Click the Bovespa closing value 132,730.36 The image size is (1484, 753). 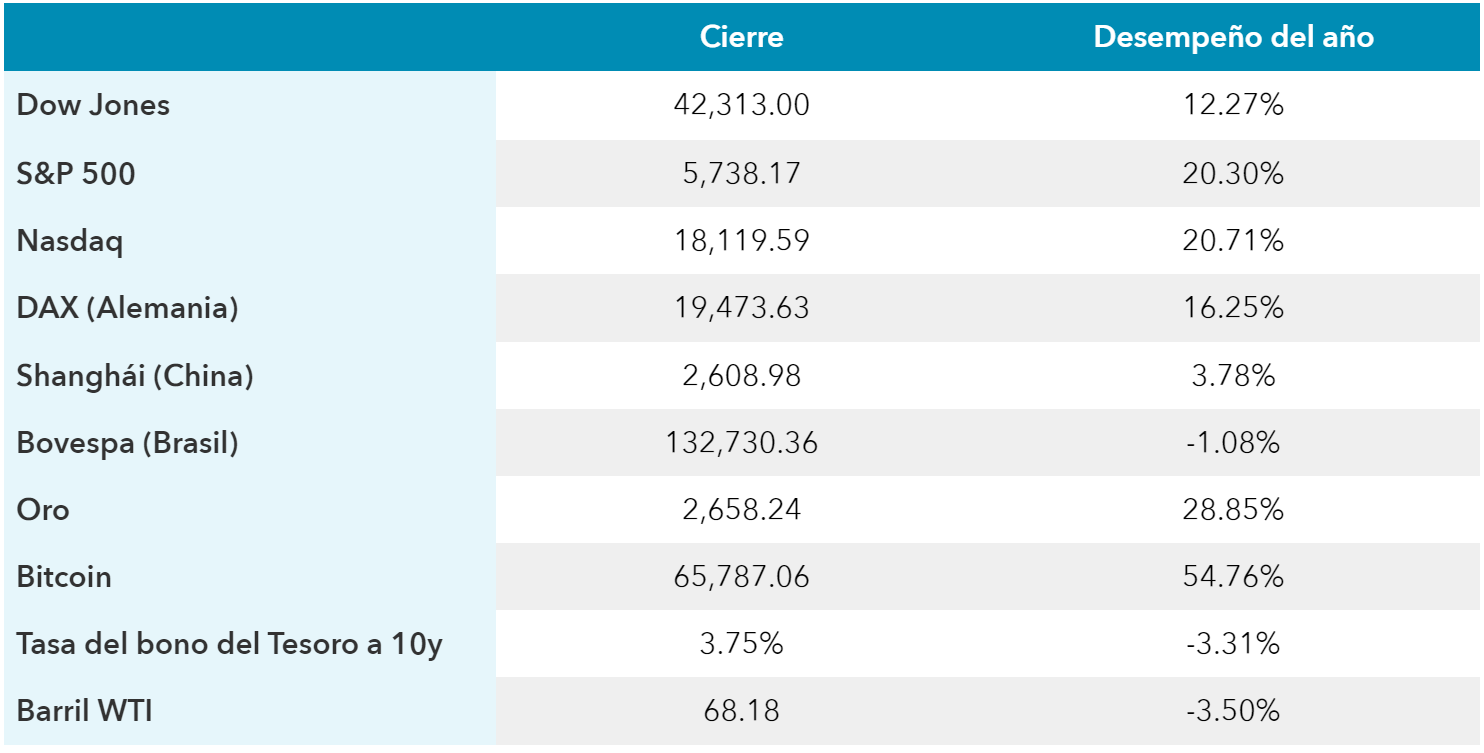(x=742, y=442)
